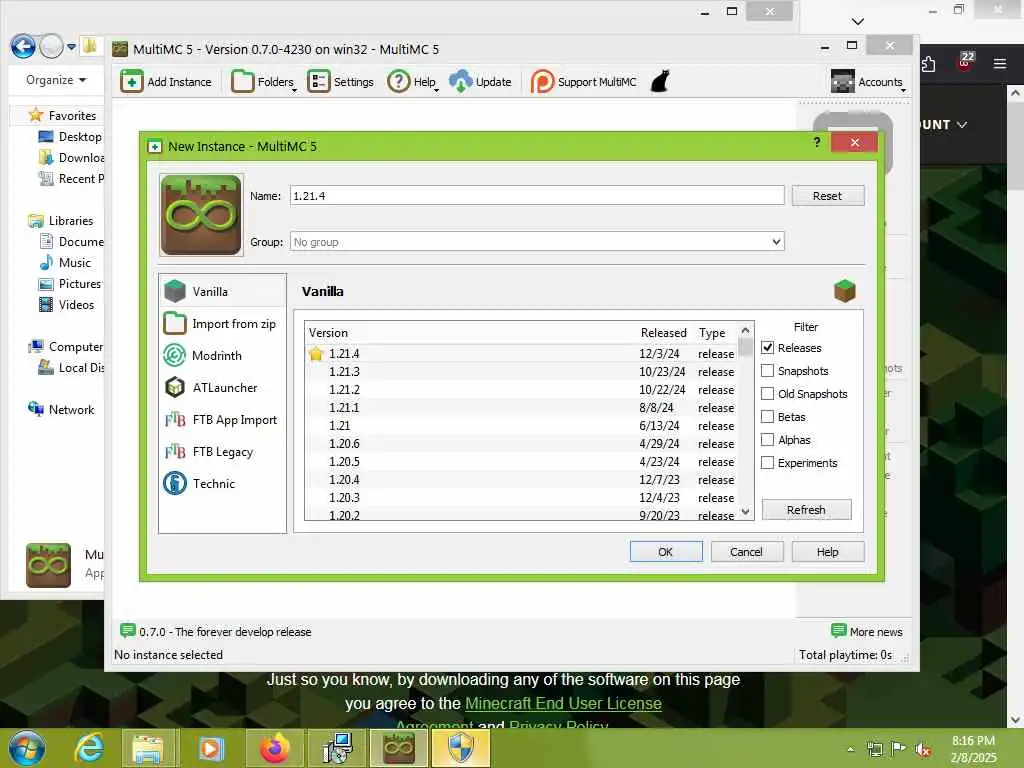Viewport: 1024px width, 768px height.
Task: Select Vanilla source in sidebar
Action: pos(222,291)
